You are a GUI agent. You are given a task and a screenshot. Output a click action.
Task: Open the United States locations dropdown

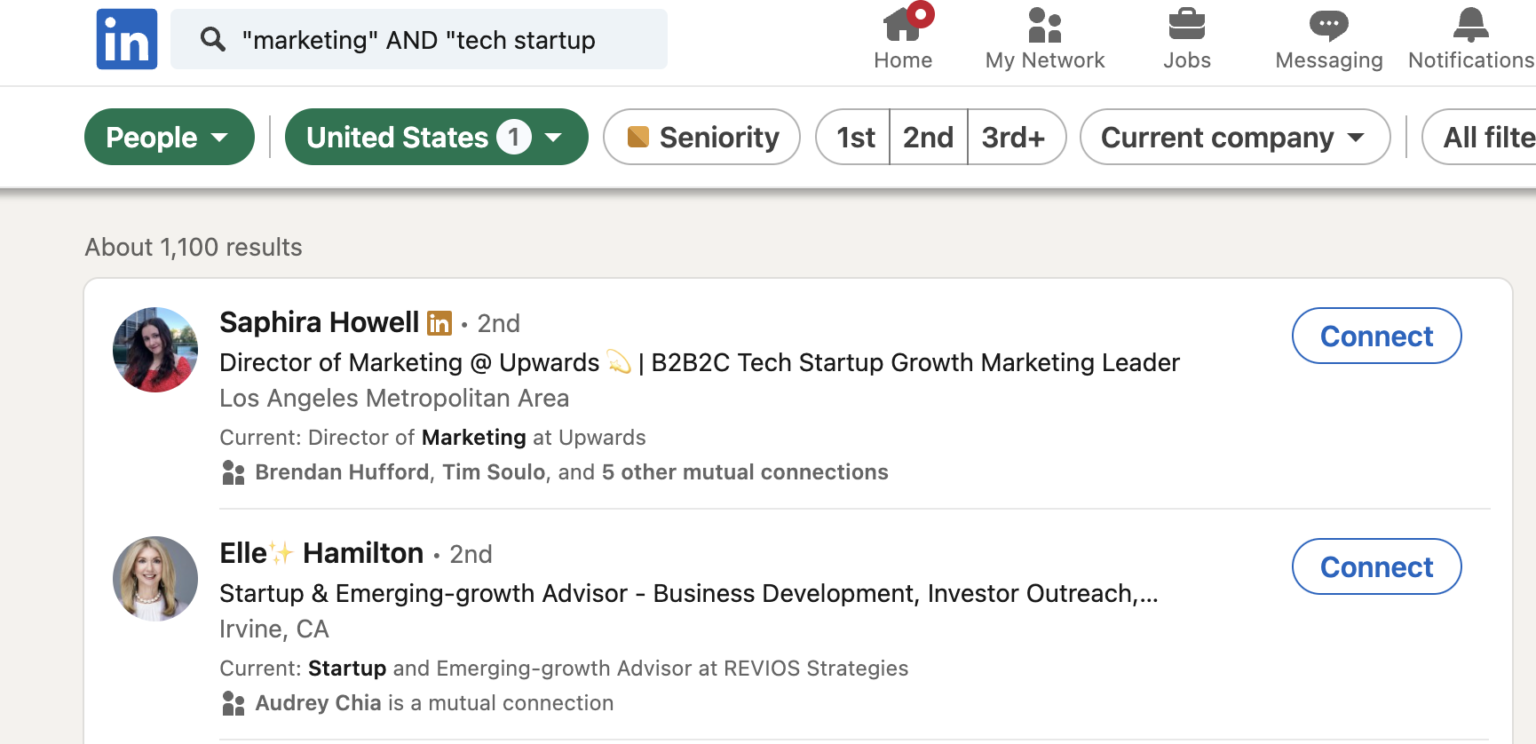point(436,137)
